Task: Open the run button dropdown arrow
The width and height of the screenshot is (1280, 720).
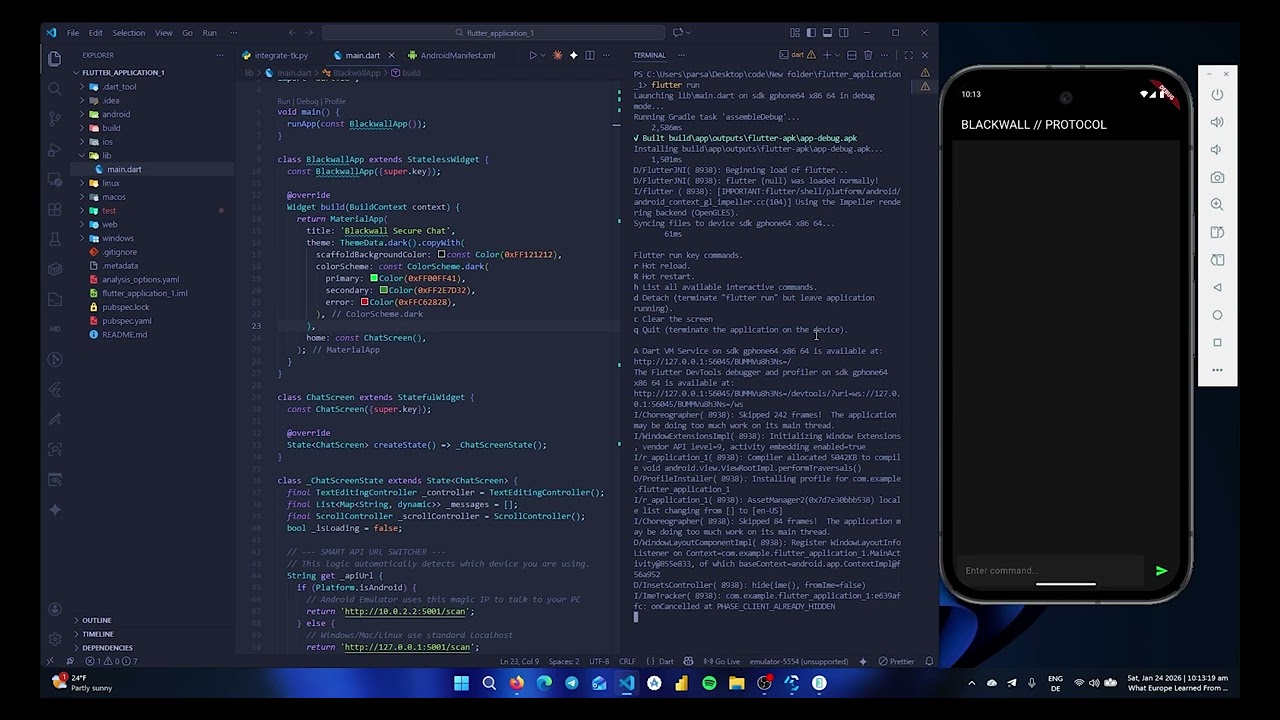Action: pos(545,55)
